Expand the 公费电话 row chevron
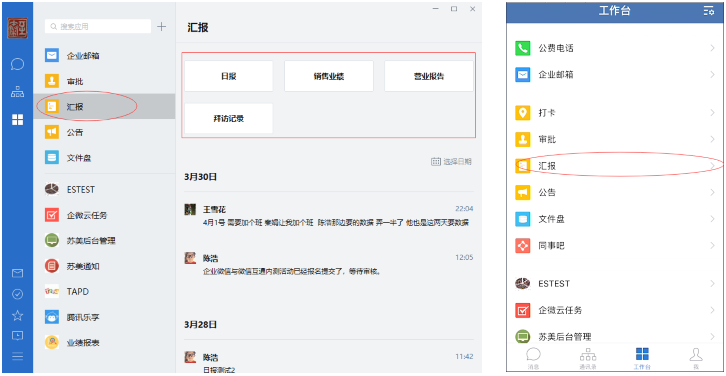This screenshot has height=376, width=726. (x=712, y=48)
